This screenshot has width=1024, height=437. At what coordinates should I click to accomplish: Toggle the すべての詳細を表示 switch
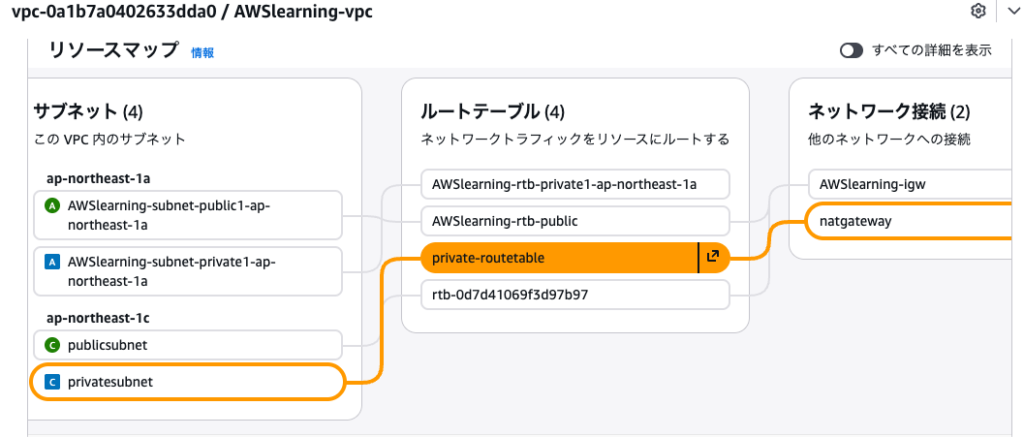click(x=851, y=51)
